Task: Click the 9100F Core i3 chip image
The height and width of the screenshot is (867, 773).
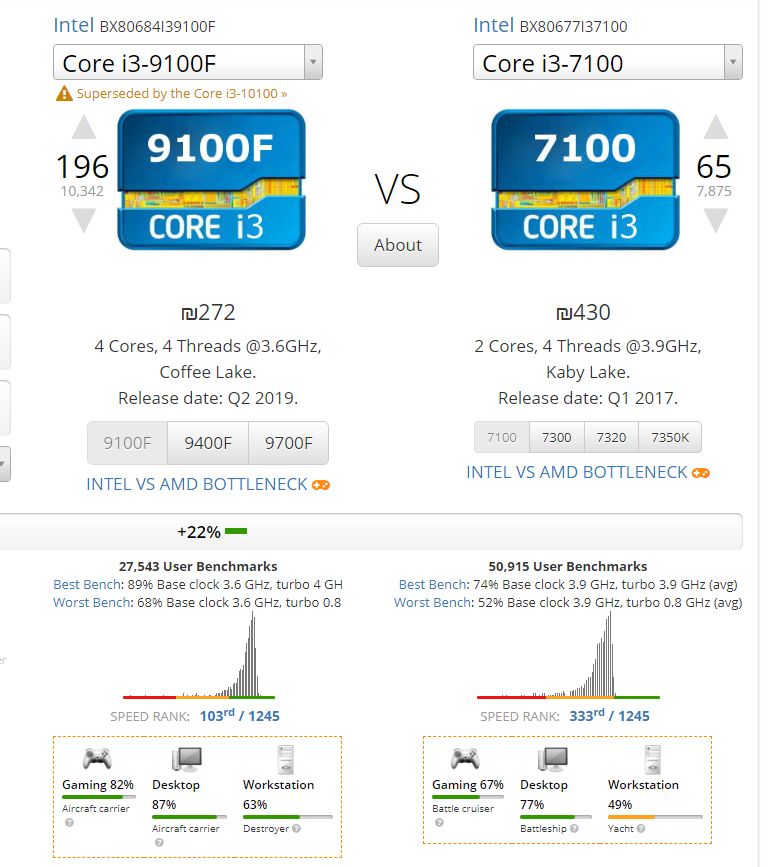Action: (211, 180)
